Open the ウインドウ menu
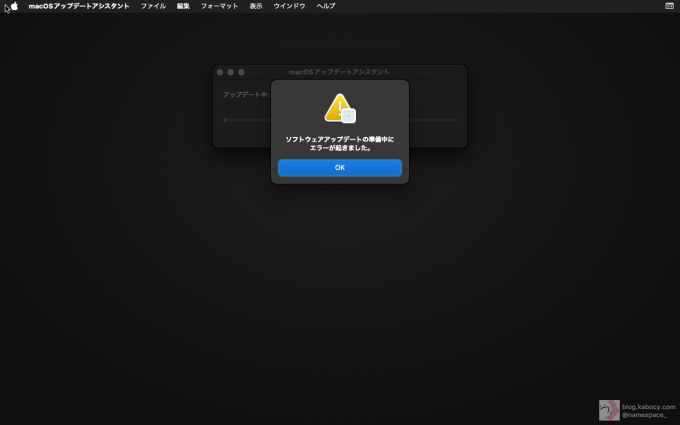Image resolution: width=680 pixels, height=425 pixels. 289,6
